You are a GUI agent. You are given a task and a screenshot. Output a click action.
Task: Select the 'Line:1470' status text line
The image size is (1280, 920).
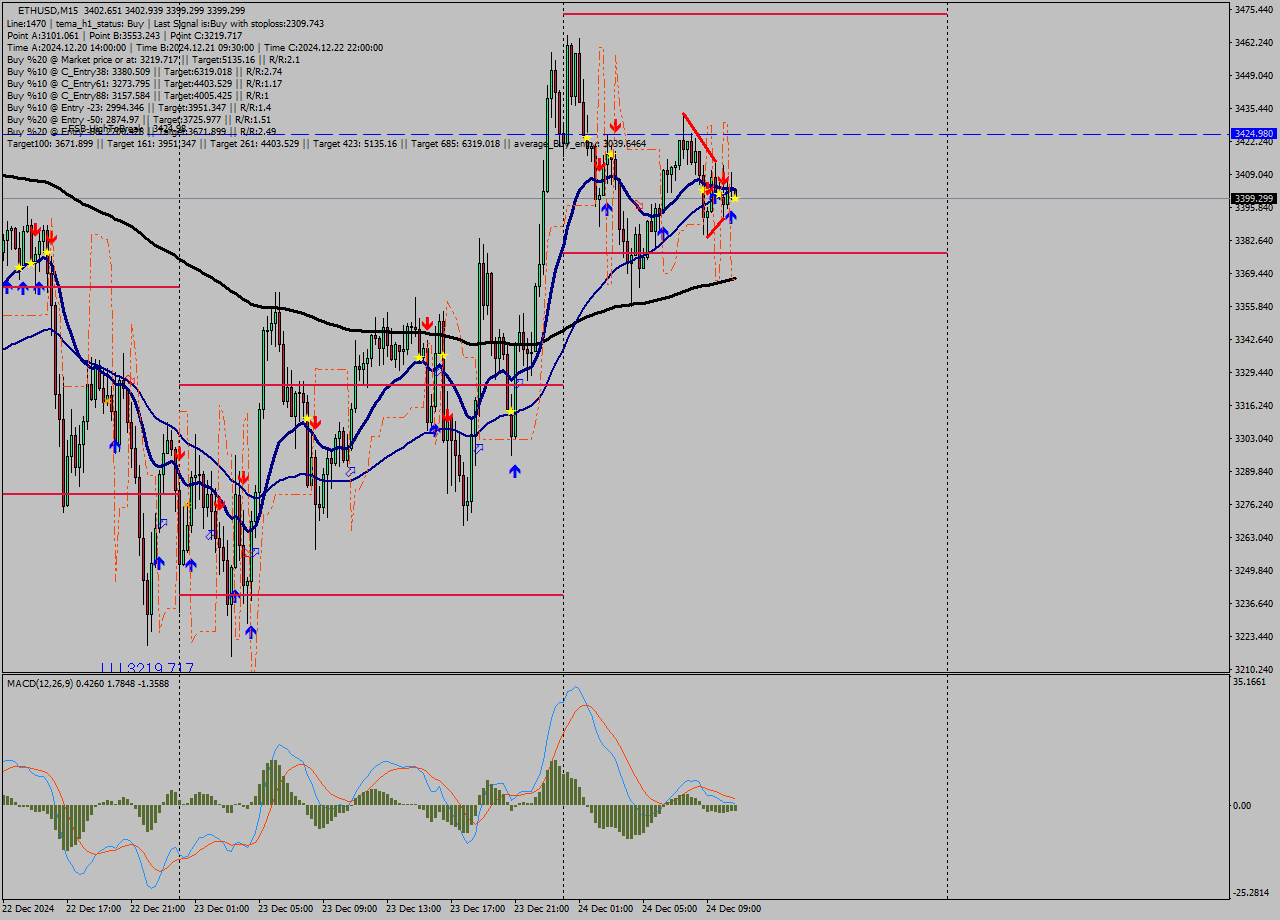165,23
